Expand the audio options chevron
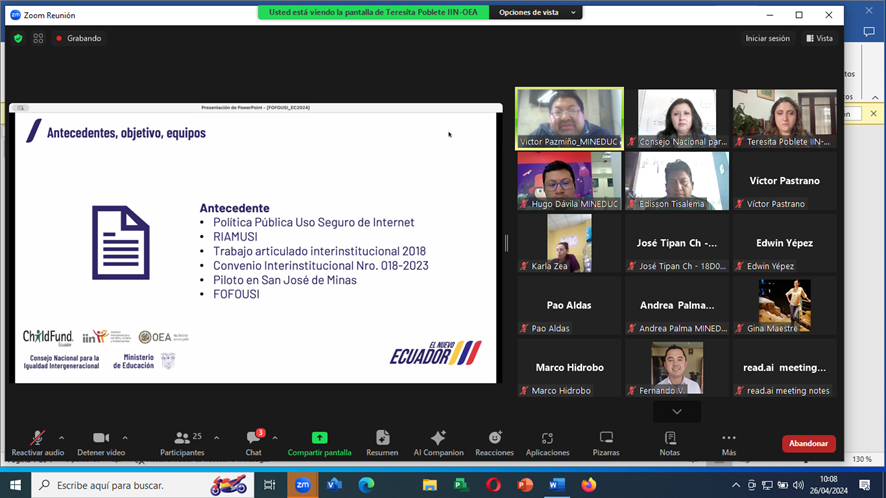The height and width of the screenshot is (498, 886). pos(62,437)
